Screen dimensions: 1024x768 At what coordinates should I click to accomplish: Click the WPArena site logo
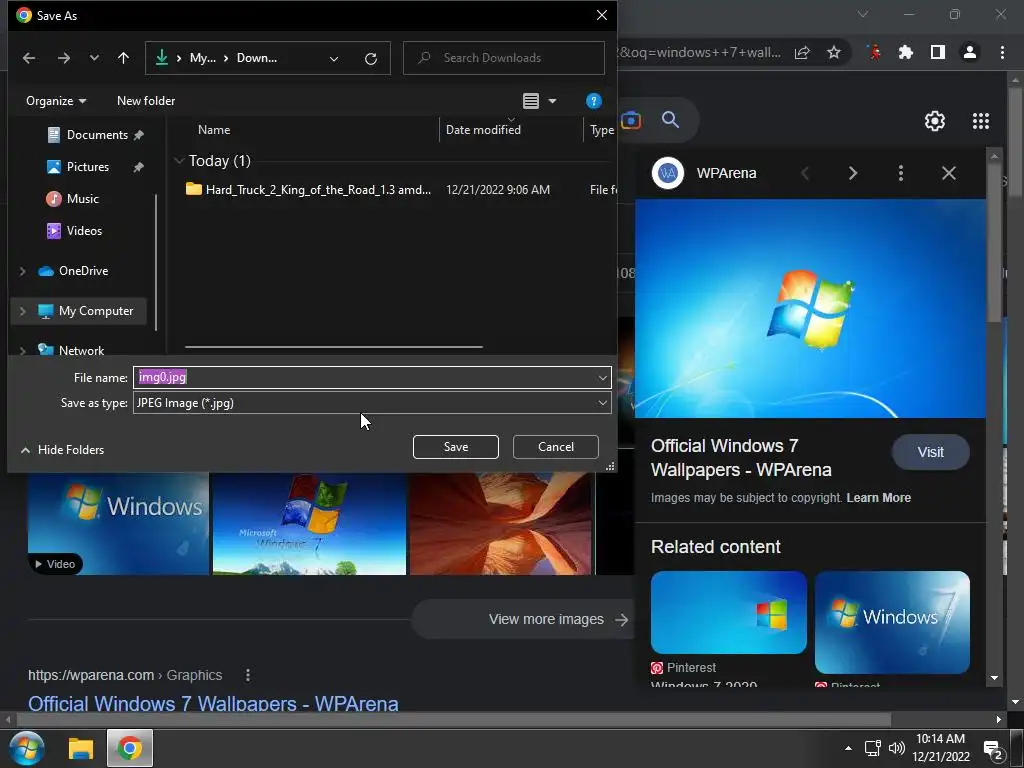click(667, 173)
